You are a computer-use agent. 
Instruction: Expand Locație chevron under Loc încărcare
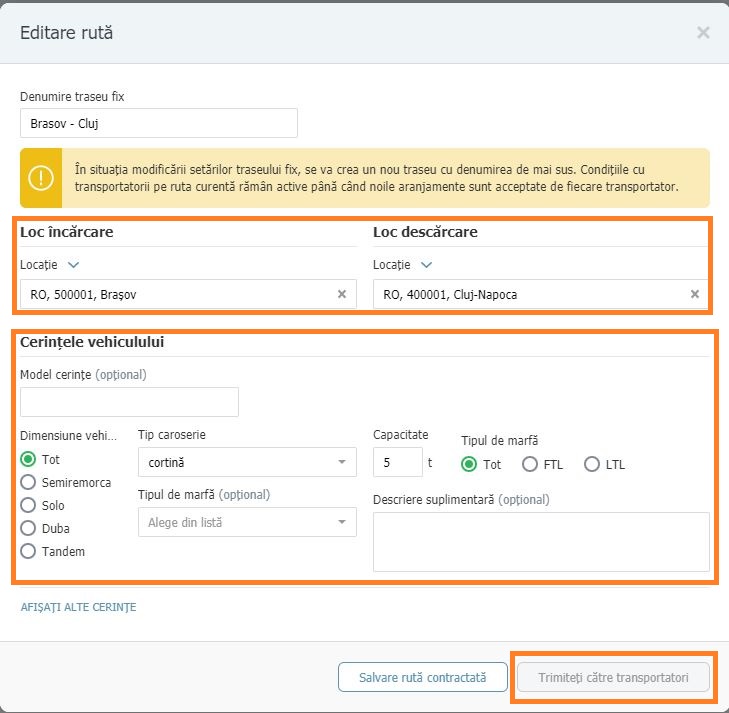[x=73, y=265]
